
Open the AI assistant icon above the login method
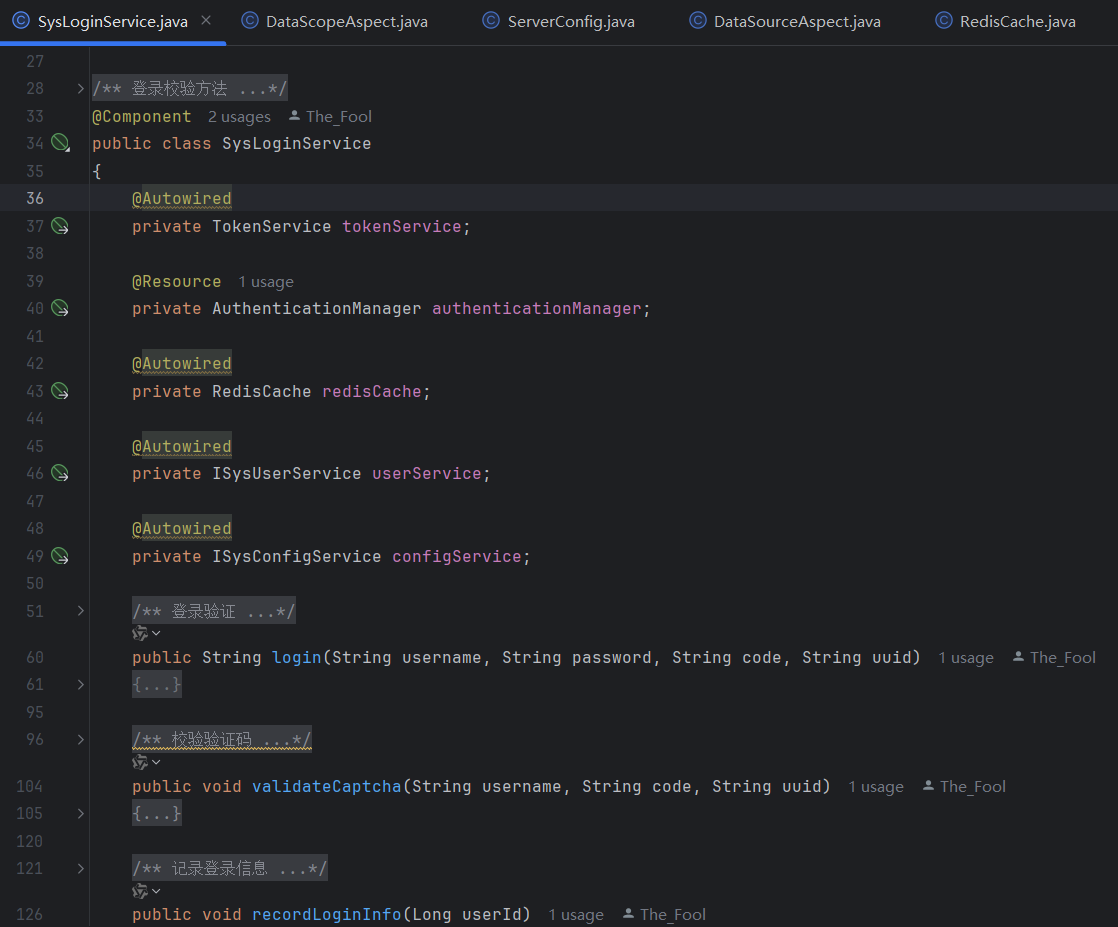pyautogui.click(x=140, y=633)
